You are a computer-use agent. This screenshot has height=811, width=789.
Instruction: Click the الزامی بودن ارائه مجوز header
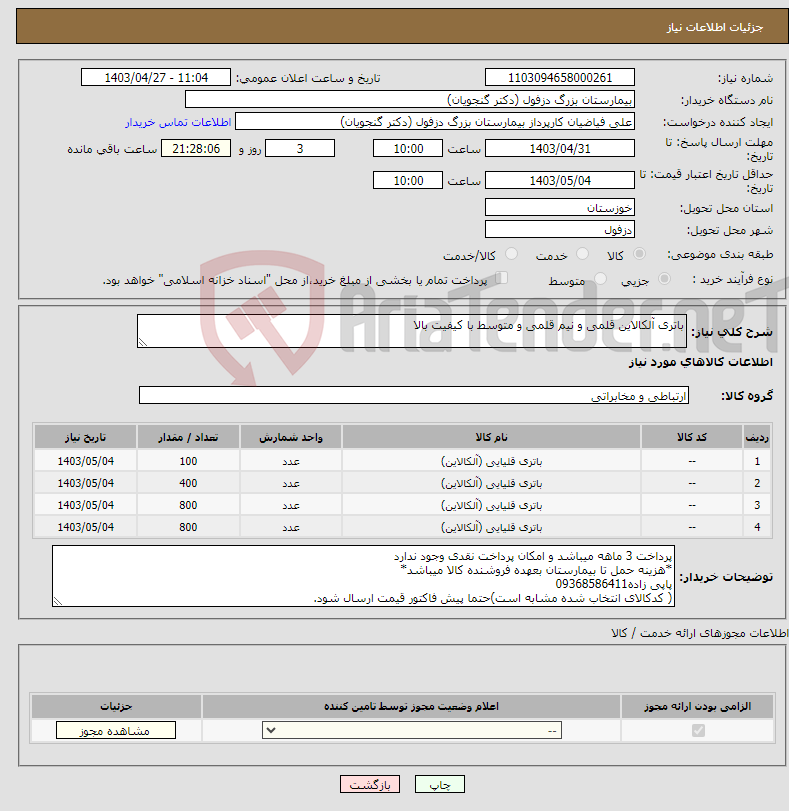697,707
